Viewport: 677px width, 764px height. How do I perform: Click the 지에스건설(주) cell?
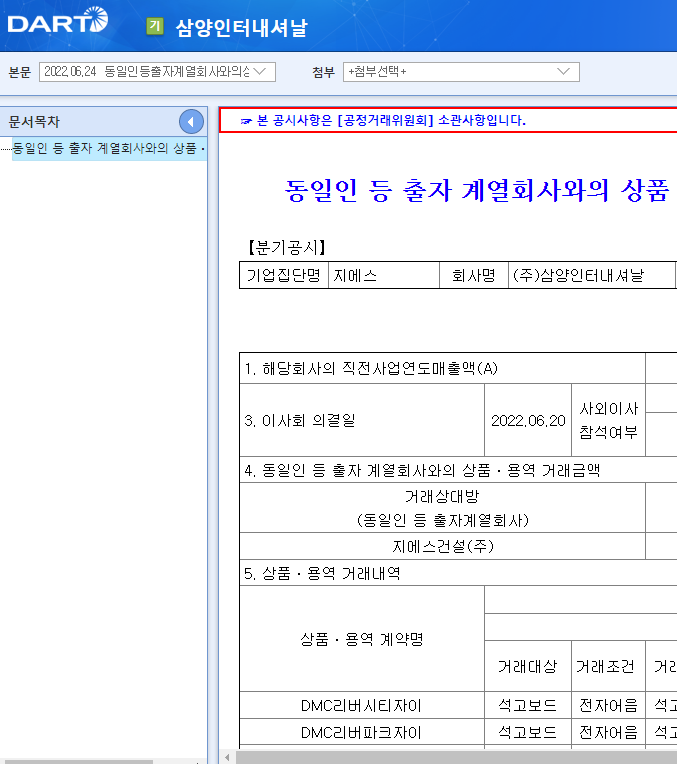click(x=443, y=546)
